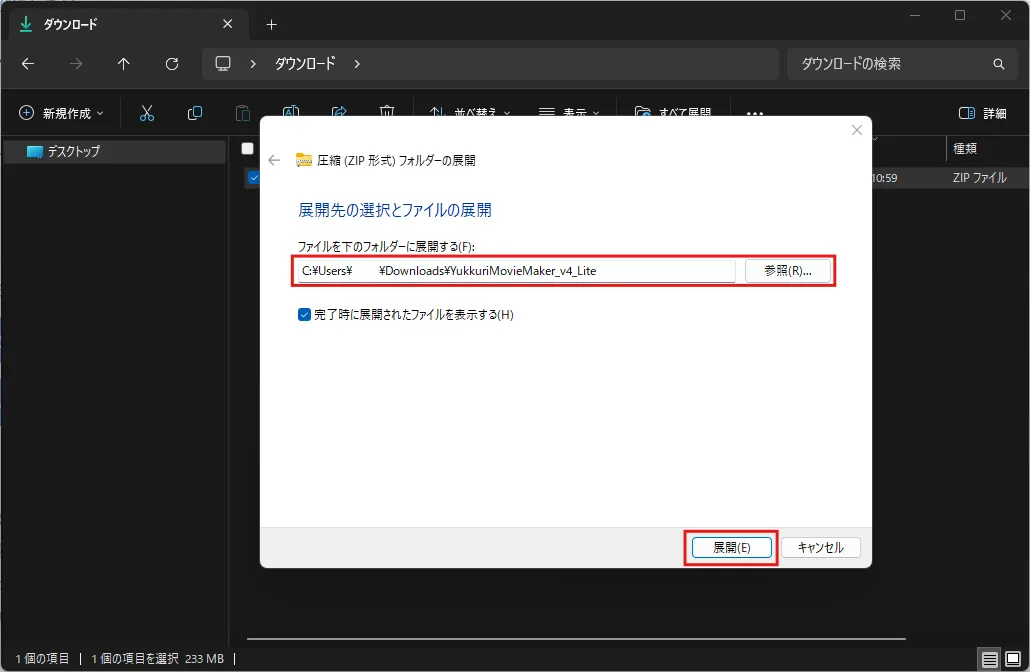This screenshot has width=1030, height=672.
Task: Click the back arrow in the extraction dialog
Action: (274, 160)
